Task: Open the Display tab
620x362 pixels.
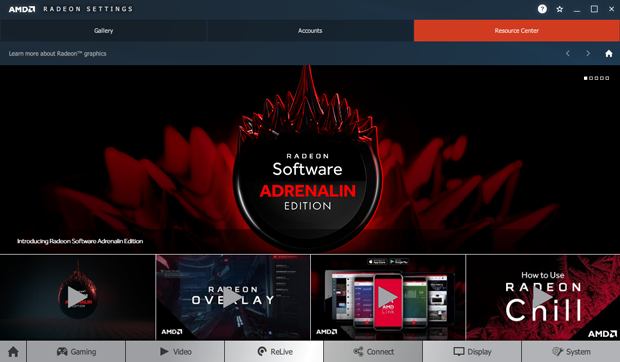Action: (472, 352)
